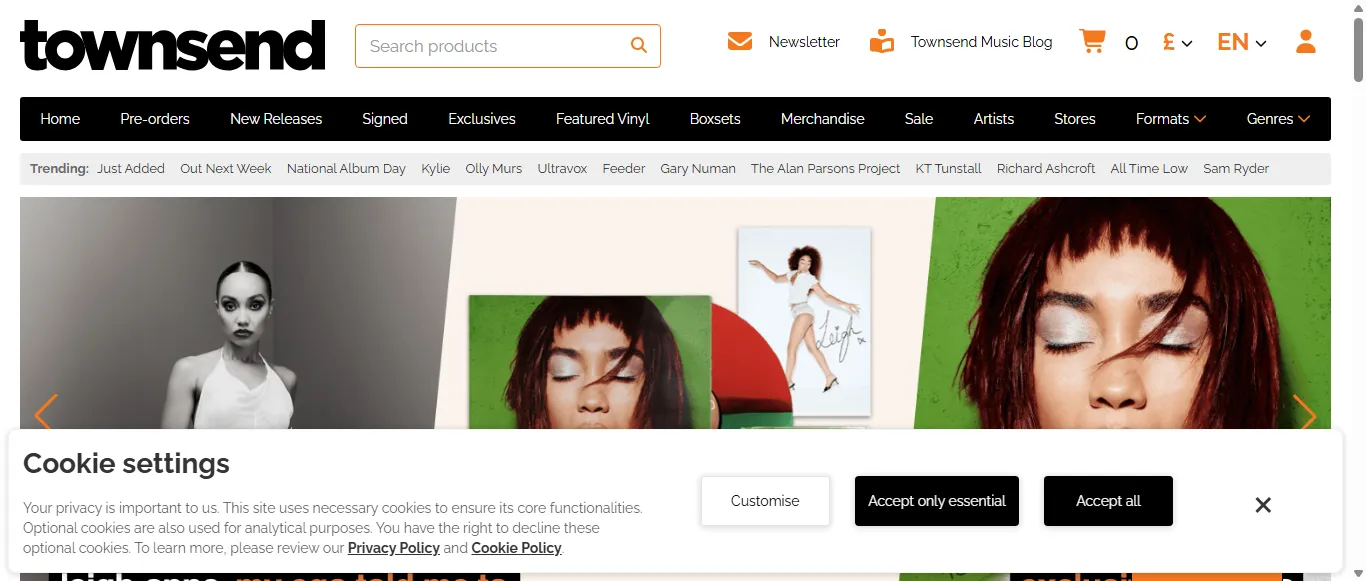
Task: Expand the Formats menu
Action: pyautogui.click(x=1170, y=119)
